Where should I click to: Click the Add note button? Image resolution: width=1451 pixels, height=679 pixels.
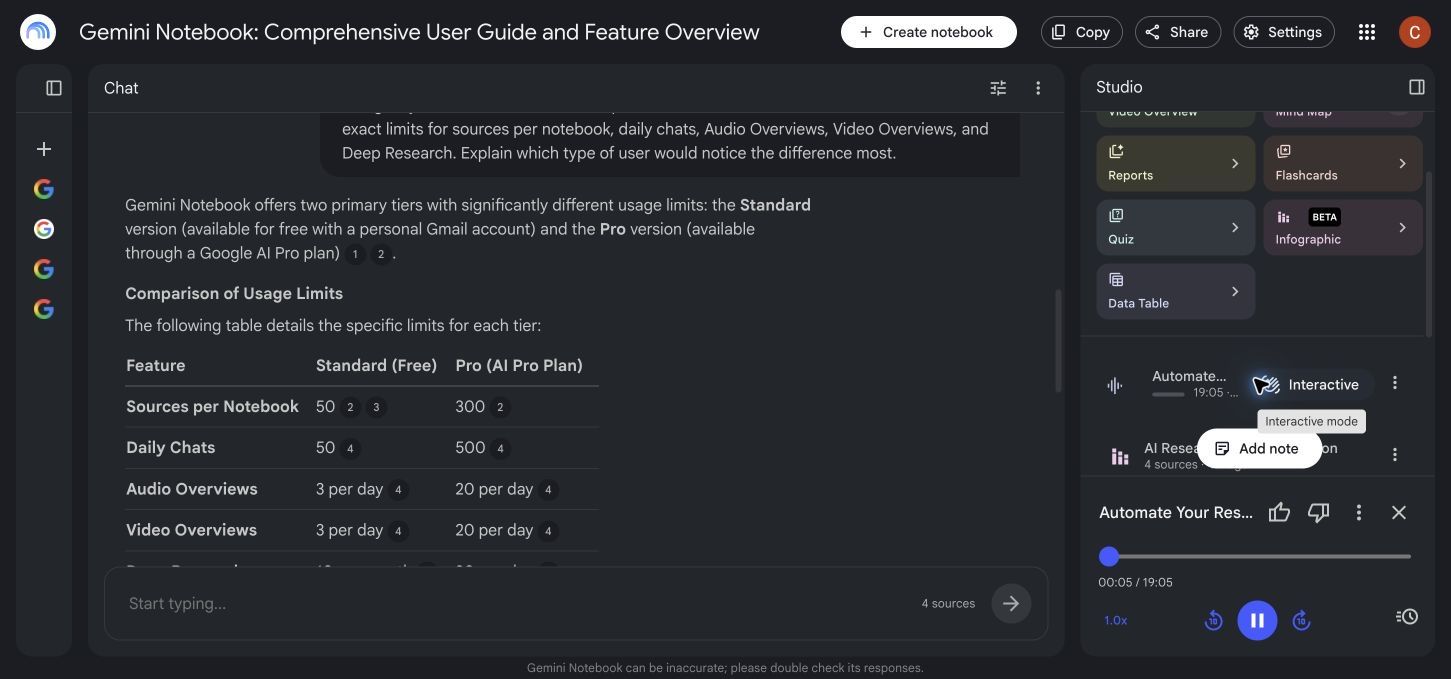(x=1259, y=448)
